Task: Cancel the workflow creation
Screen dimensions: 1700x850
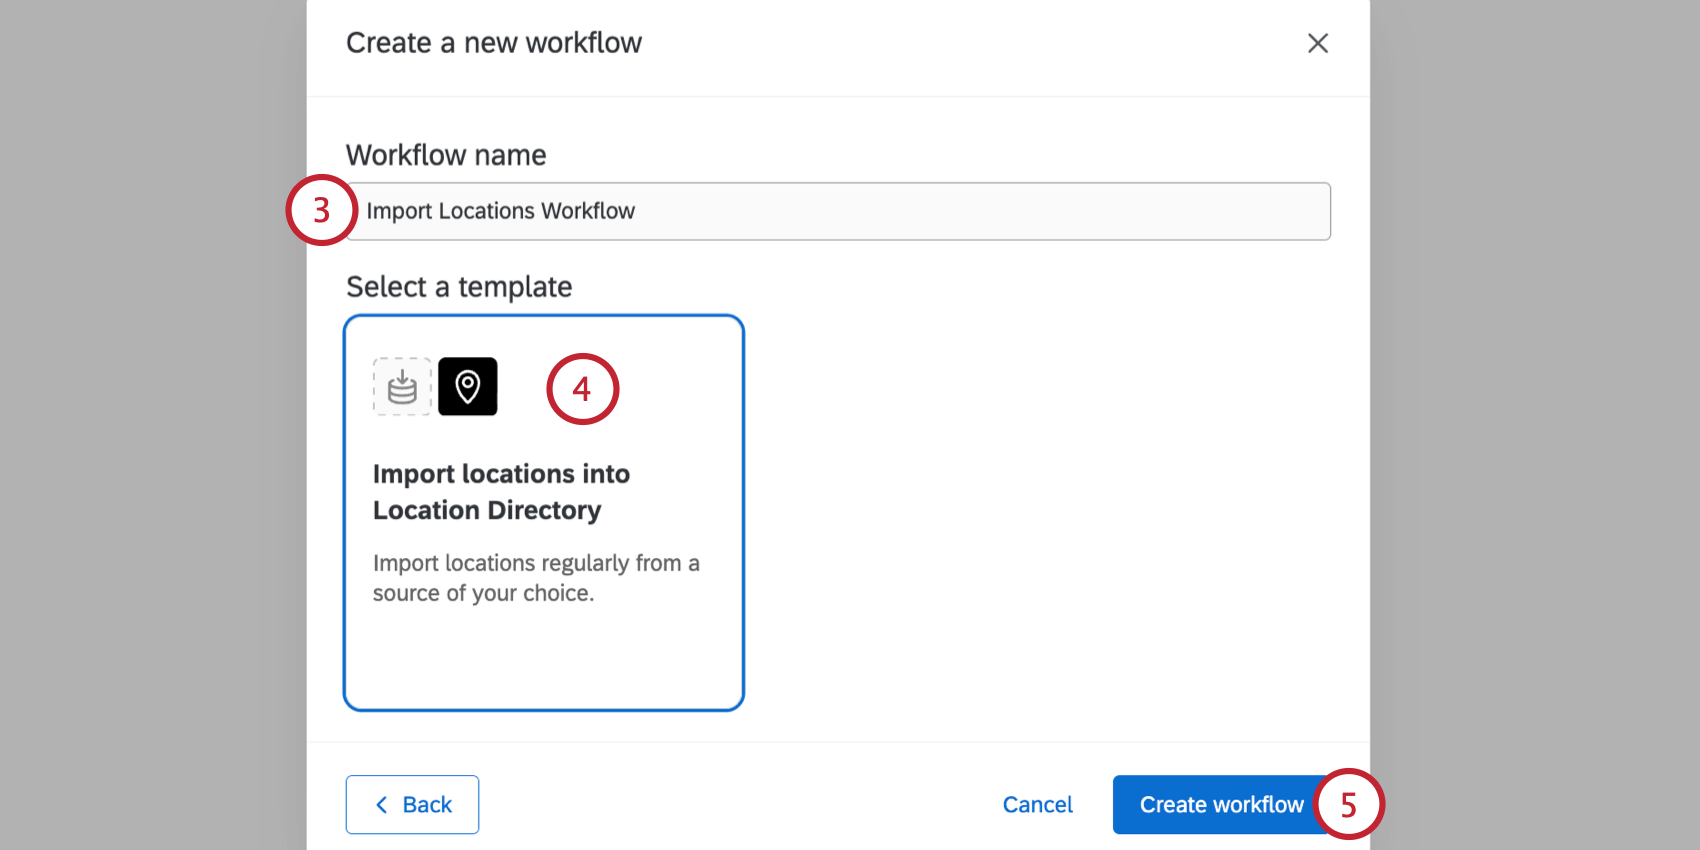Action: pos(1037,805)
